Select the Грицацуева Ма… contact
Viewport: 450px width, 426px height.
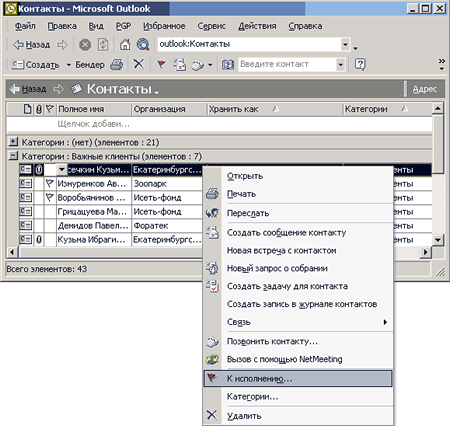tap(92, 212)
